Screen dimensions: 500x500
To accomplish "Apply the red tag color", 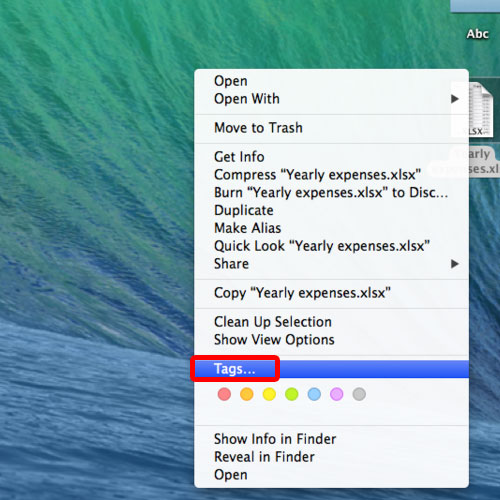I will click(x=224, y=394).
